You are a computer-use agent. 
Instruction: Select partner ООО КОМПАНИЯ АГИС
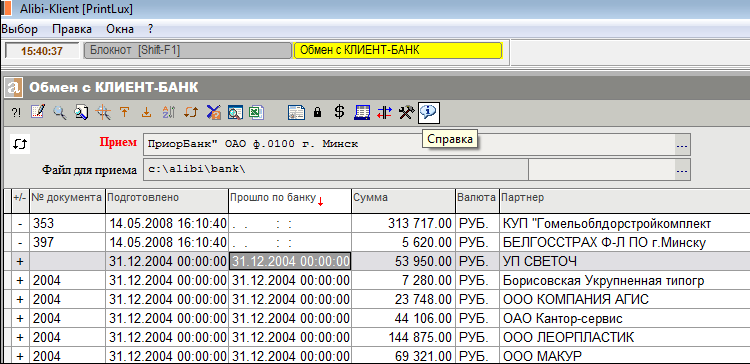[x=576, y=299]
